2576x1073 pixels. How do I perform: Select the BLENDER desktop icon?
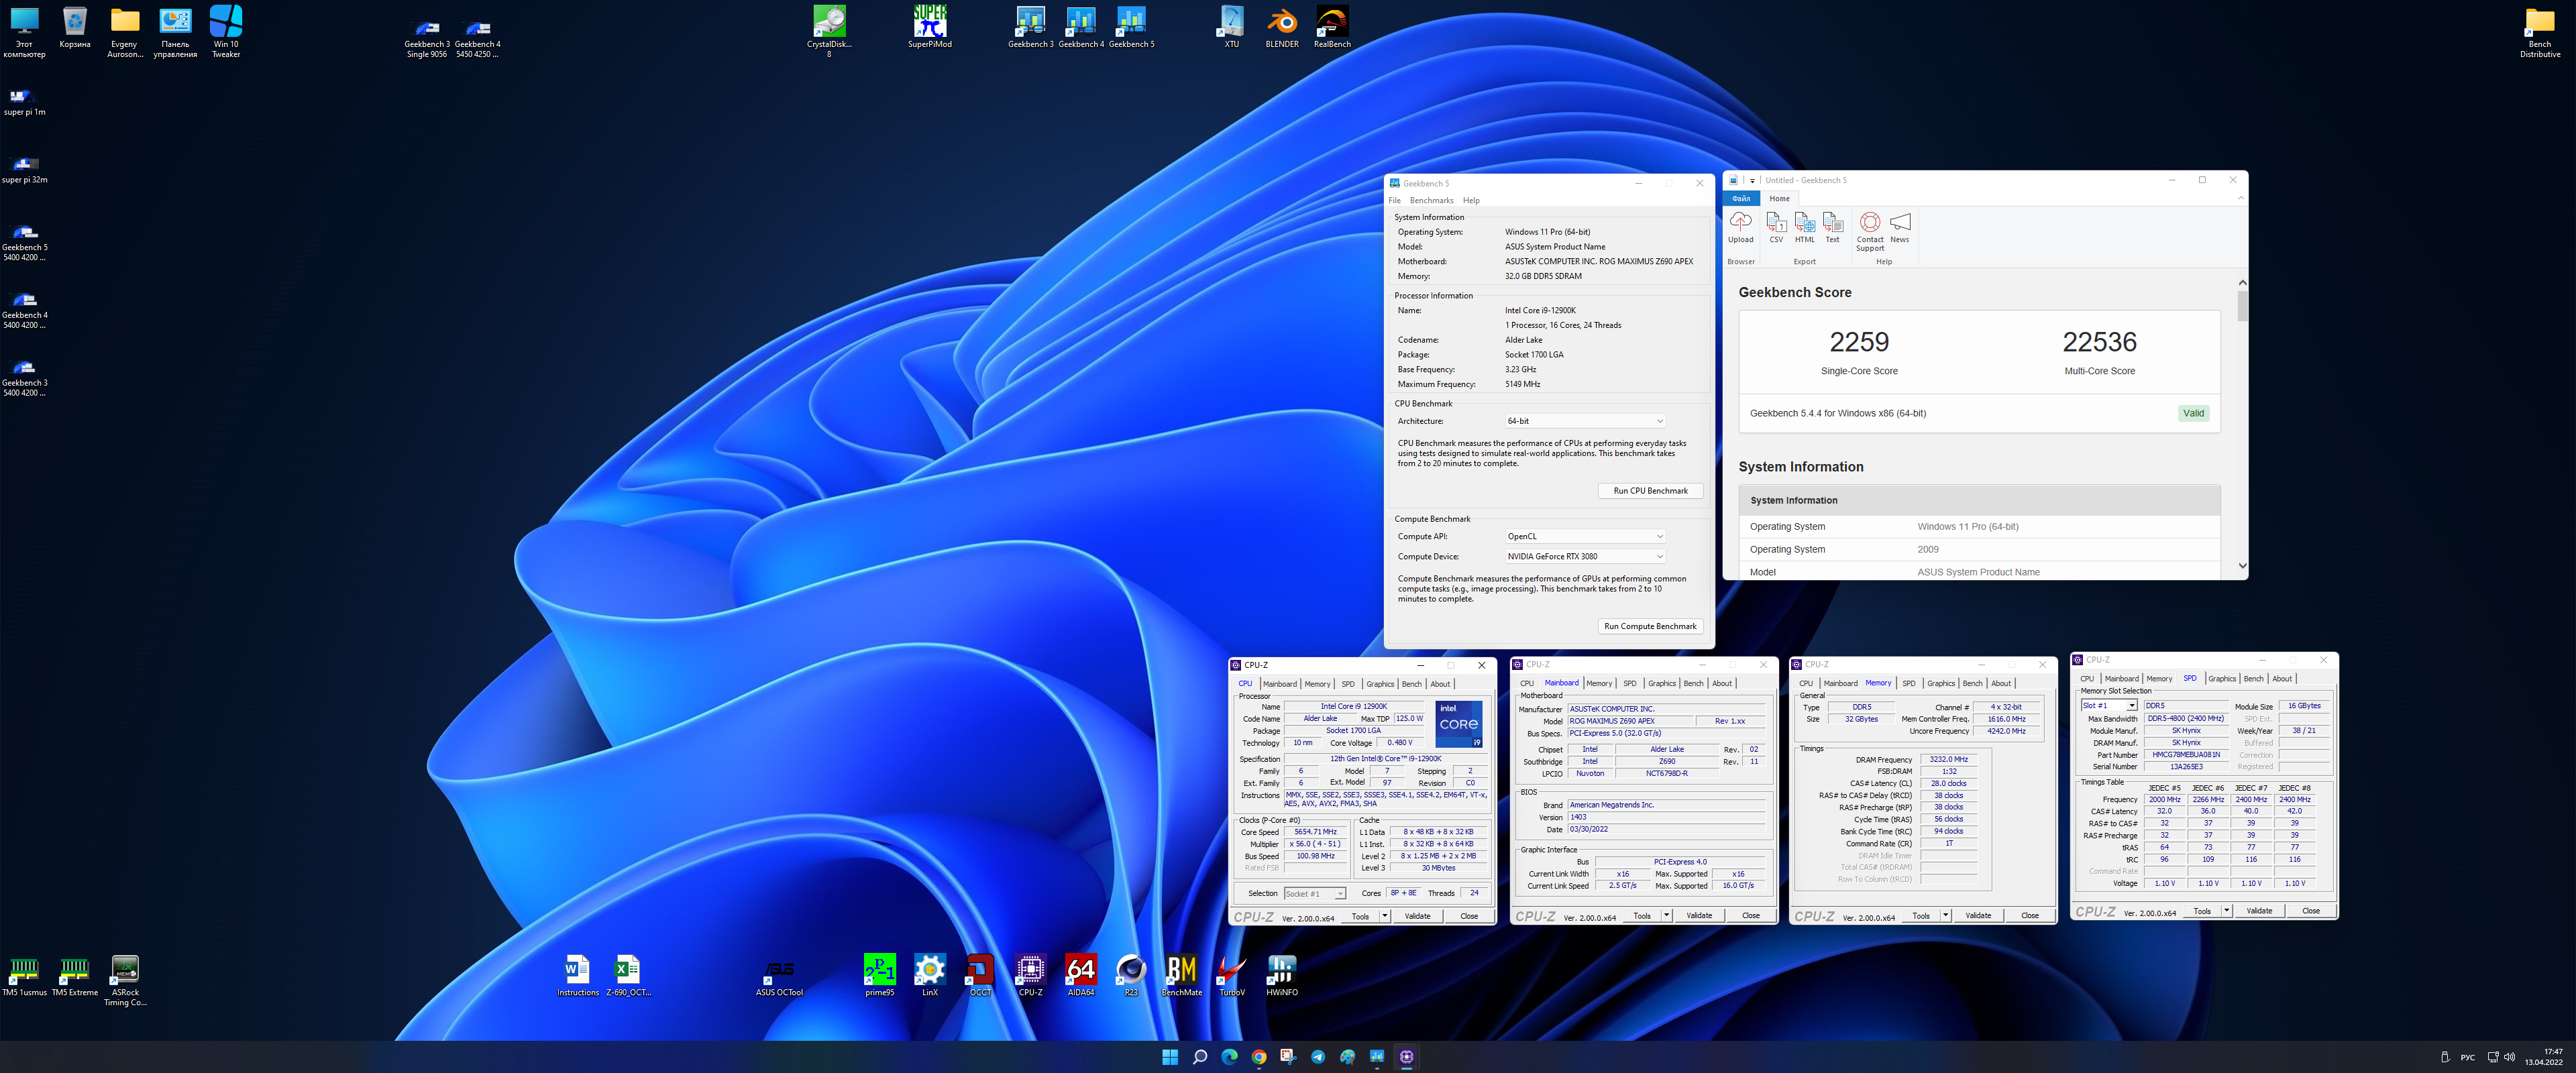click(1282, 27)
